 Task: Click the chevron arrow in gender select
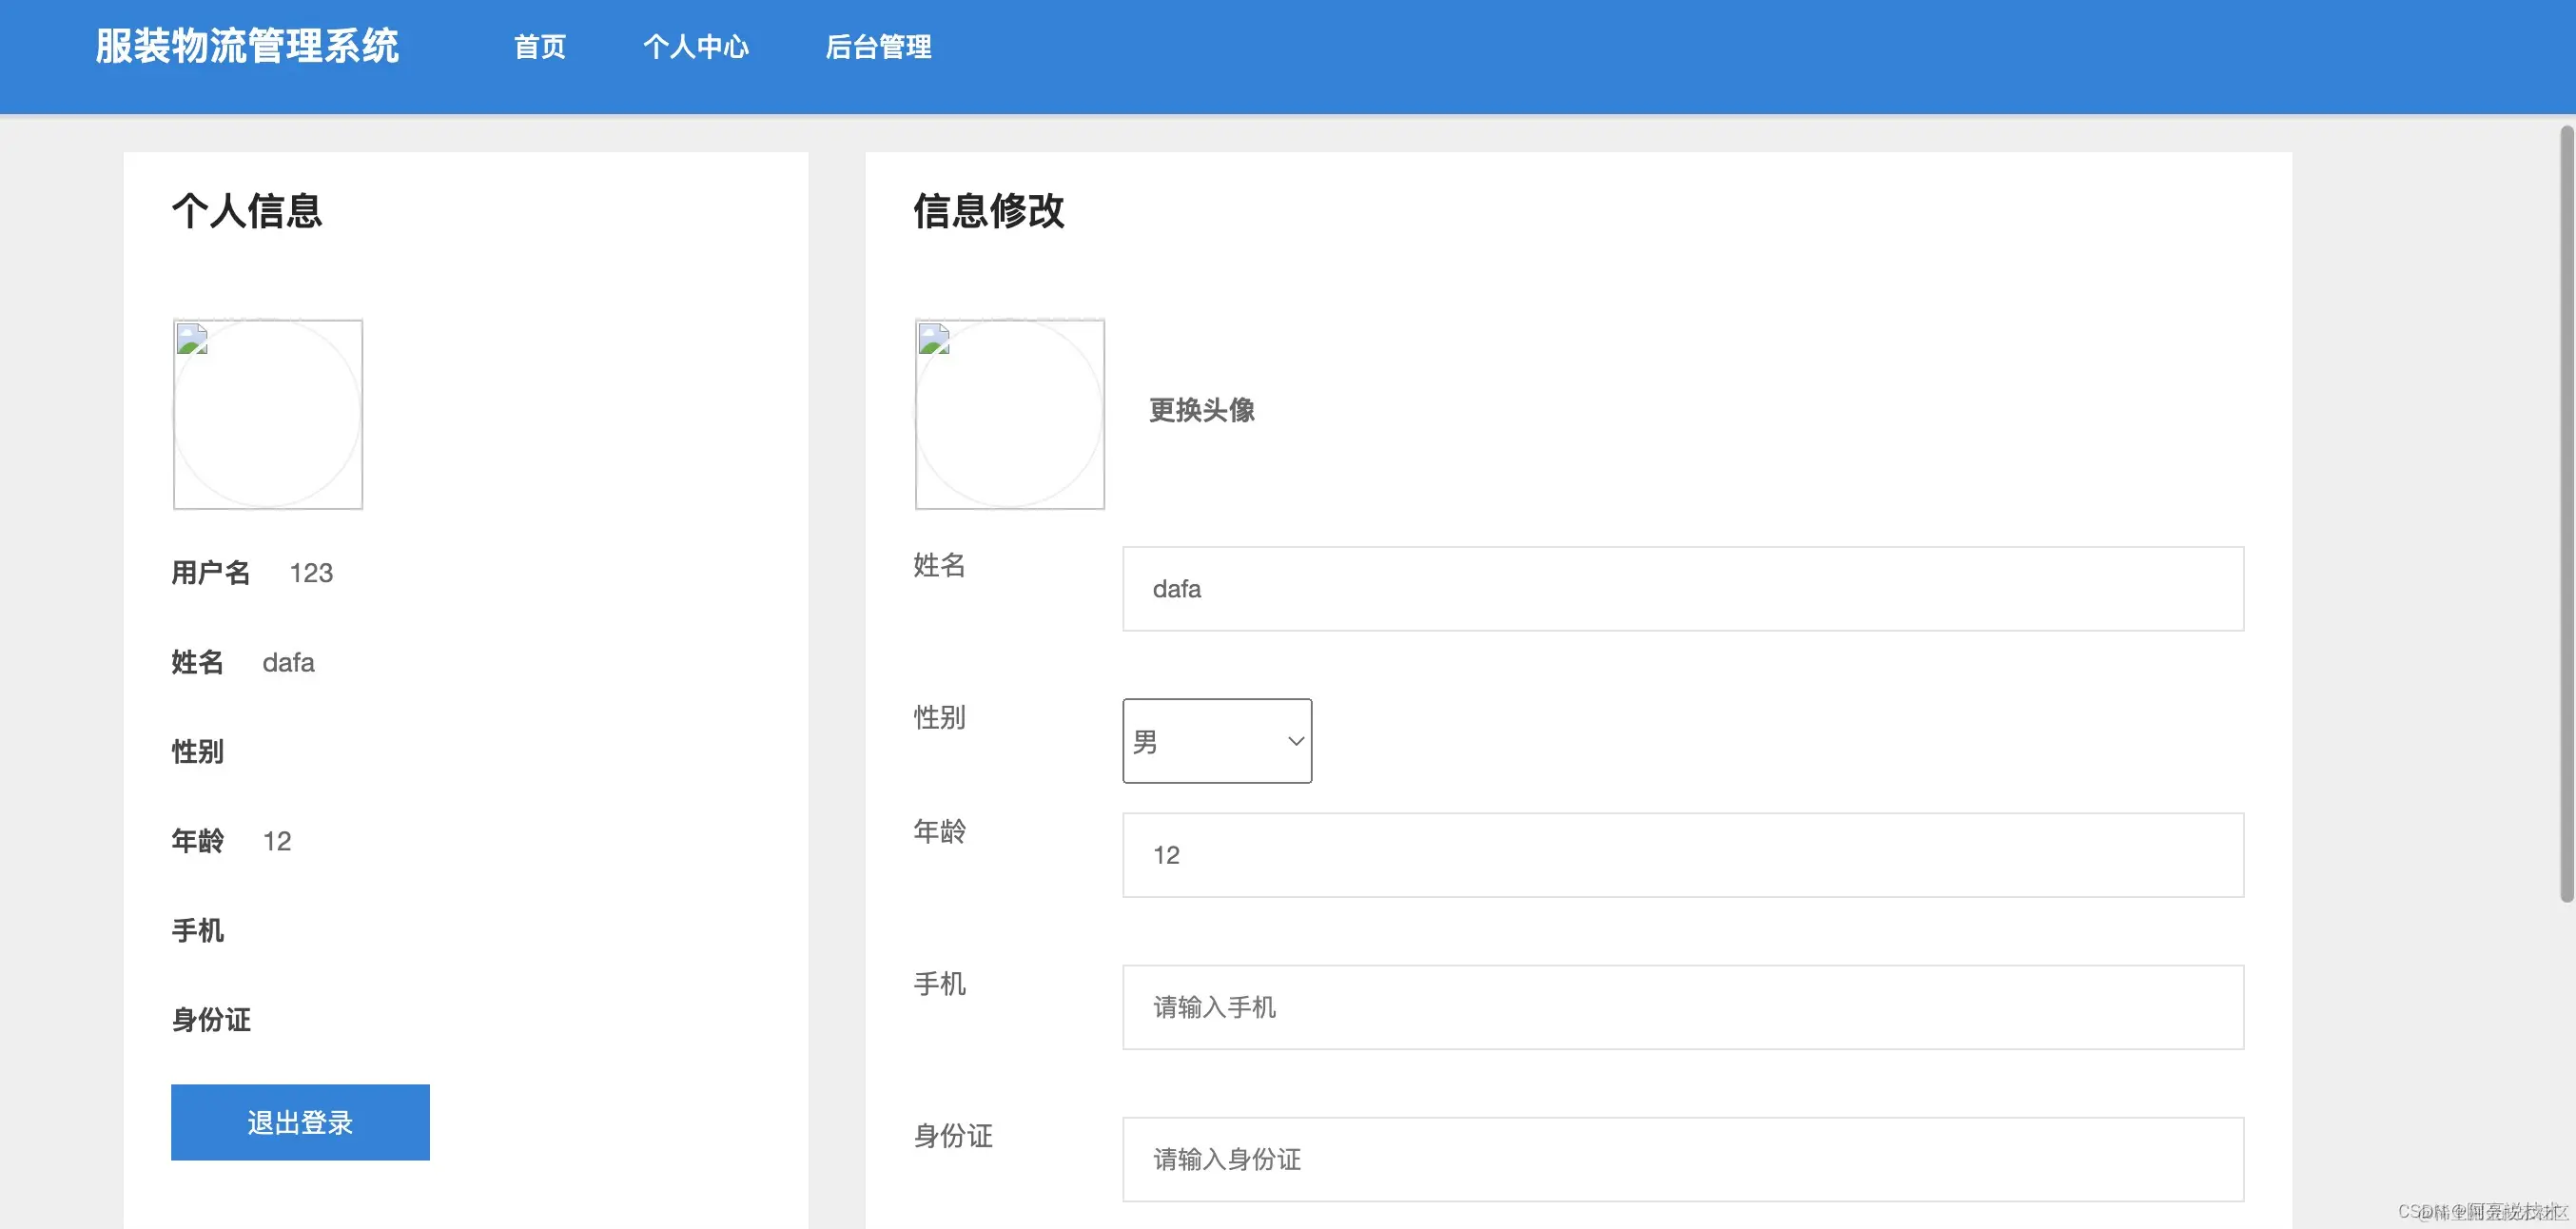click(x=1295, y=741)
